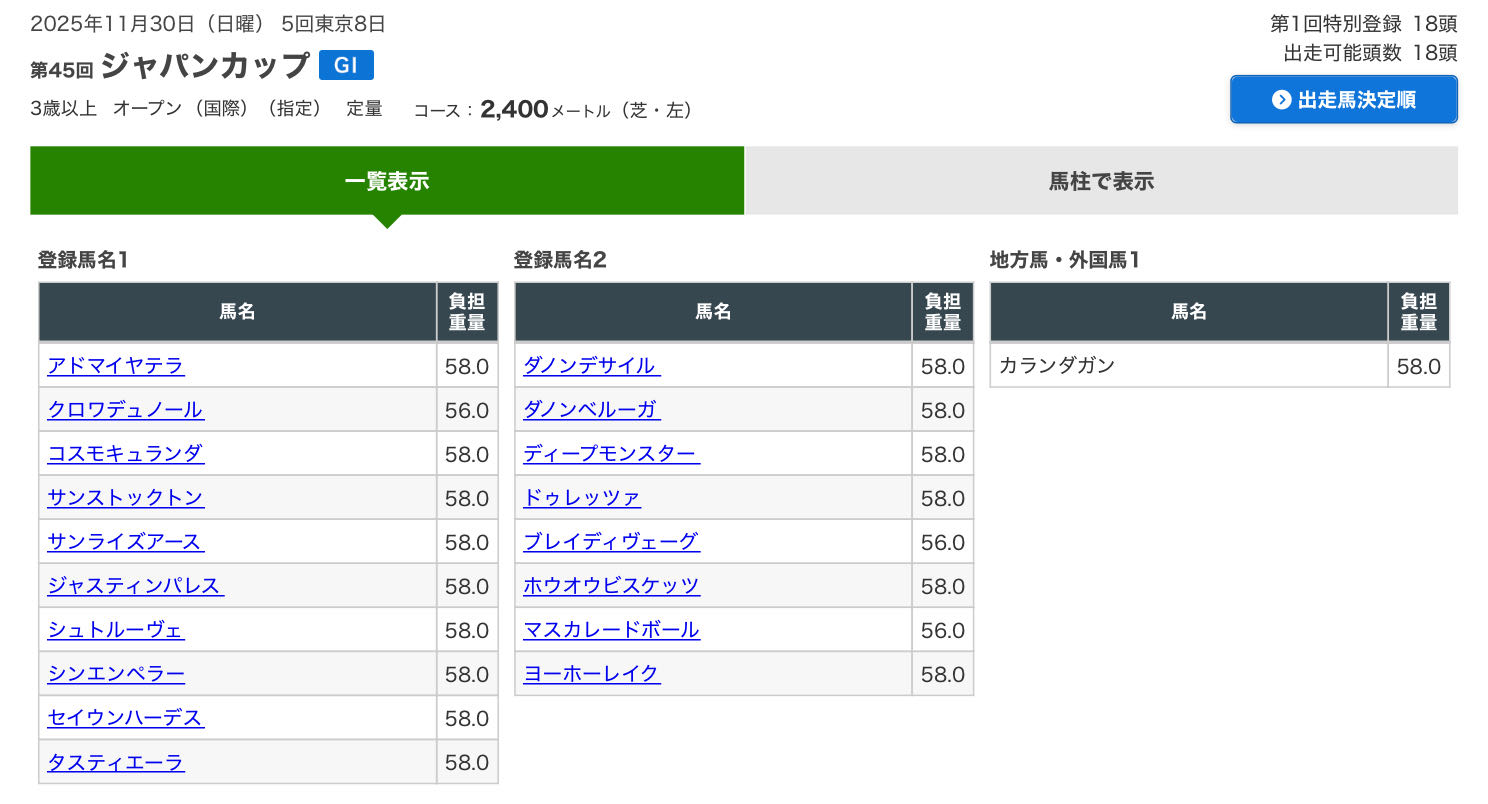The width and height of the screenshot is (1488, 804).
Task: Open the ダノンベルーガ horse page
Action: 591,410
